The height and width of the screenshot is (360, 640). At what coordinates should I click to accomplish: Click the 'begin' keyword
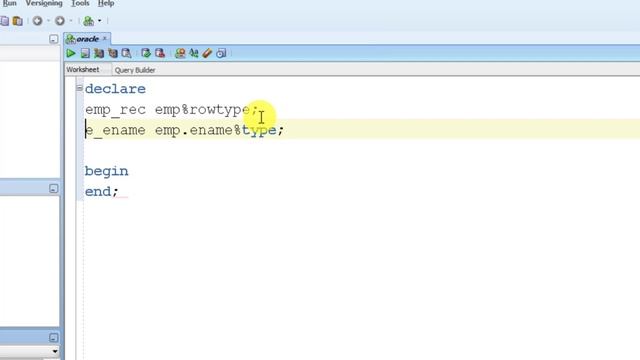tap(107, 171)
